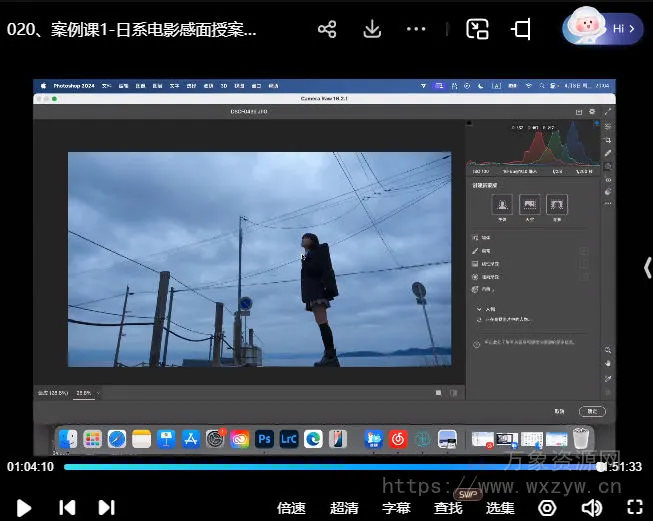Expand the side panel with left chevron
The width and height of the screenshot is (653, 521).
click(646, 267)
